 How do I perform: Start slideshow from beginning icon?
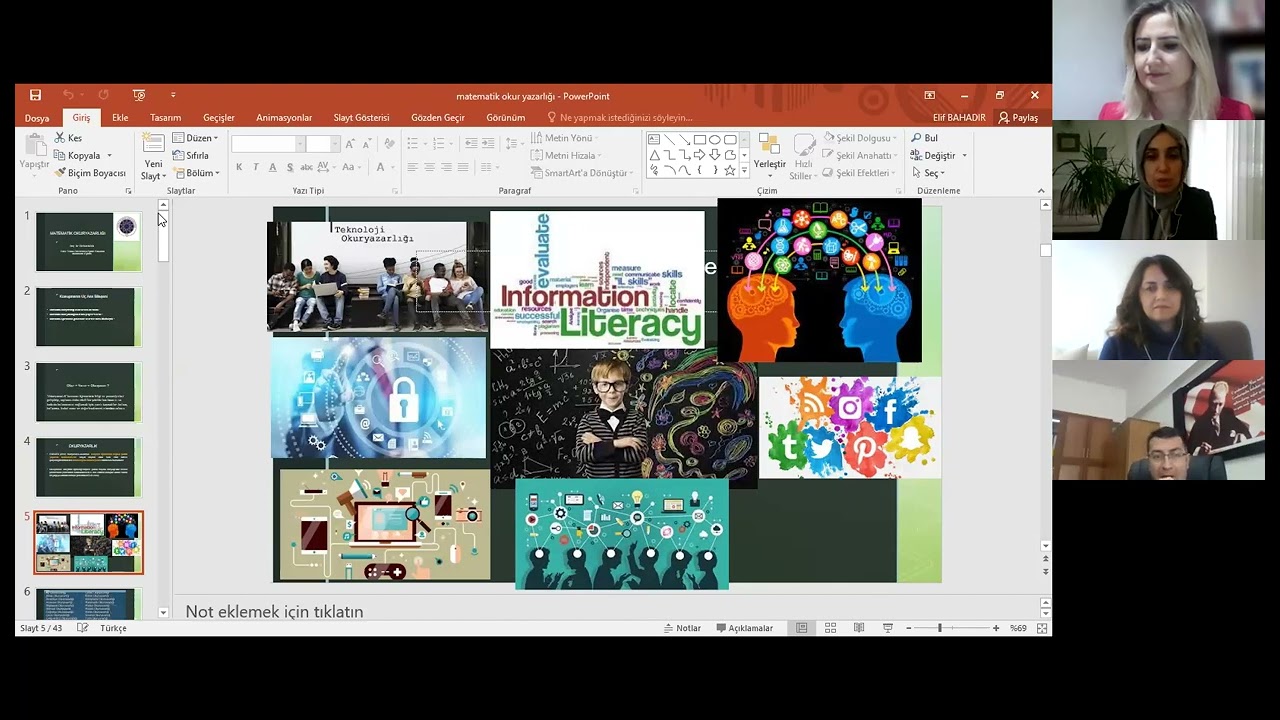pos(139,95)
